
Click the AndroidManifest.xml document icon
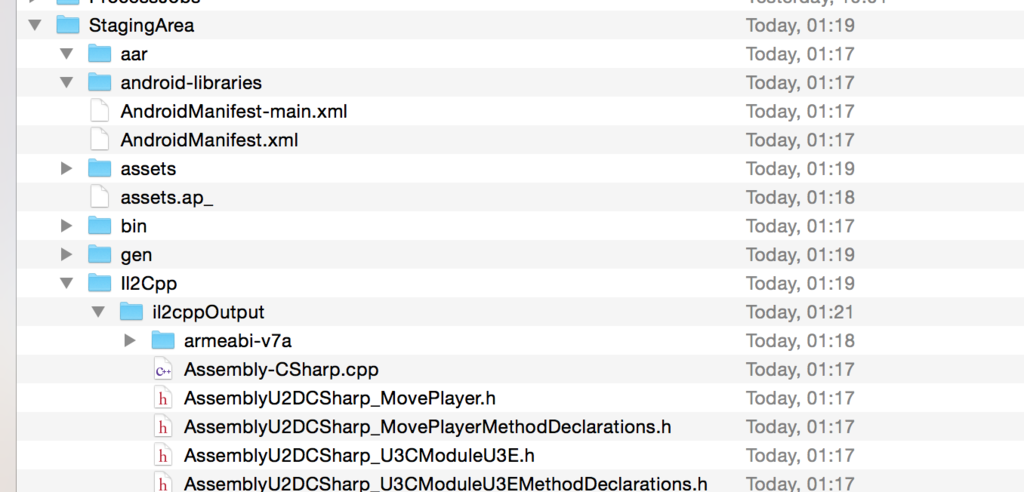(99, 140)
